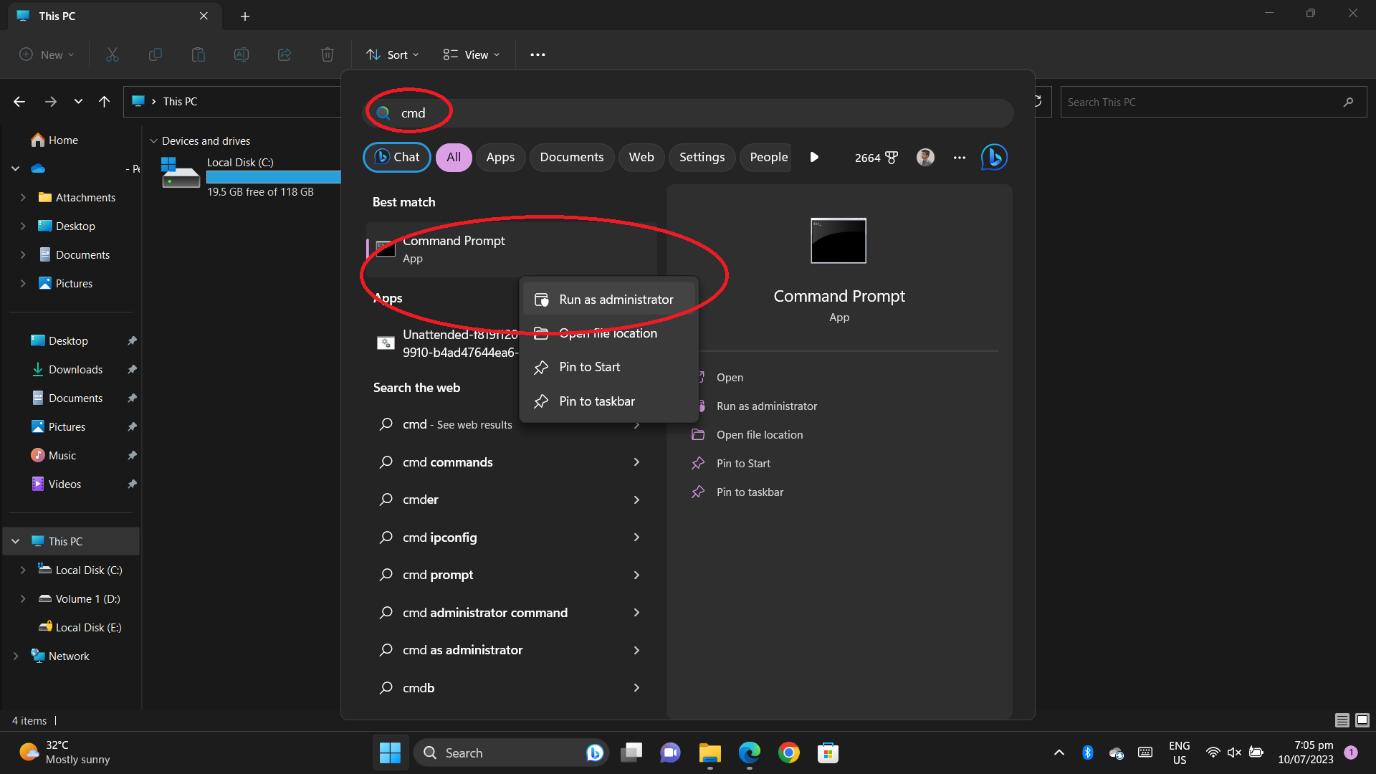1376x774 pixels.
Task: Click the Search This PC input field
Action: (1200, 102)
